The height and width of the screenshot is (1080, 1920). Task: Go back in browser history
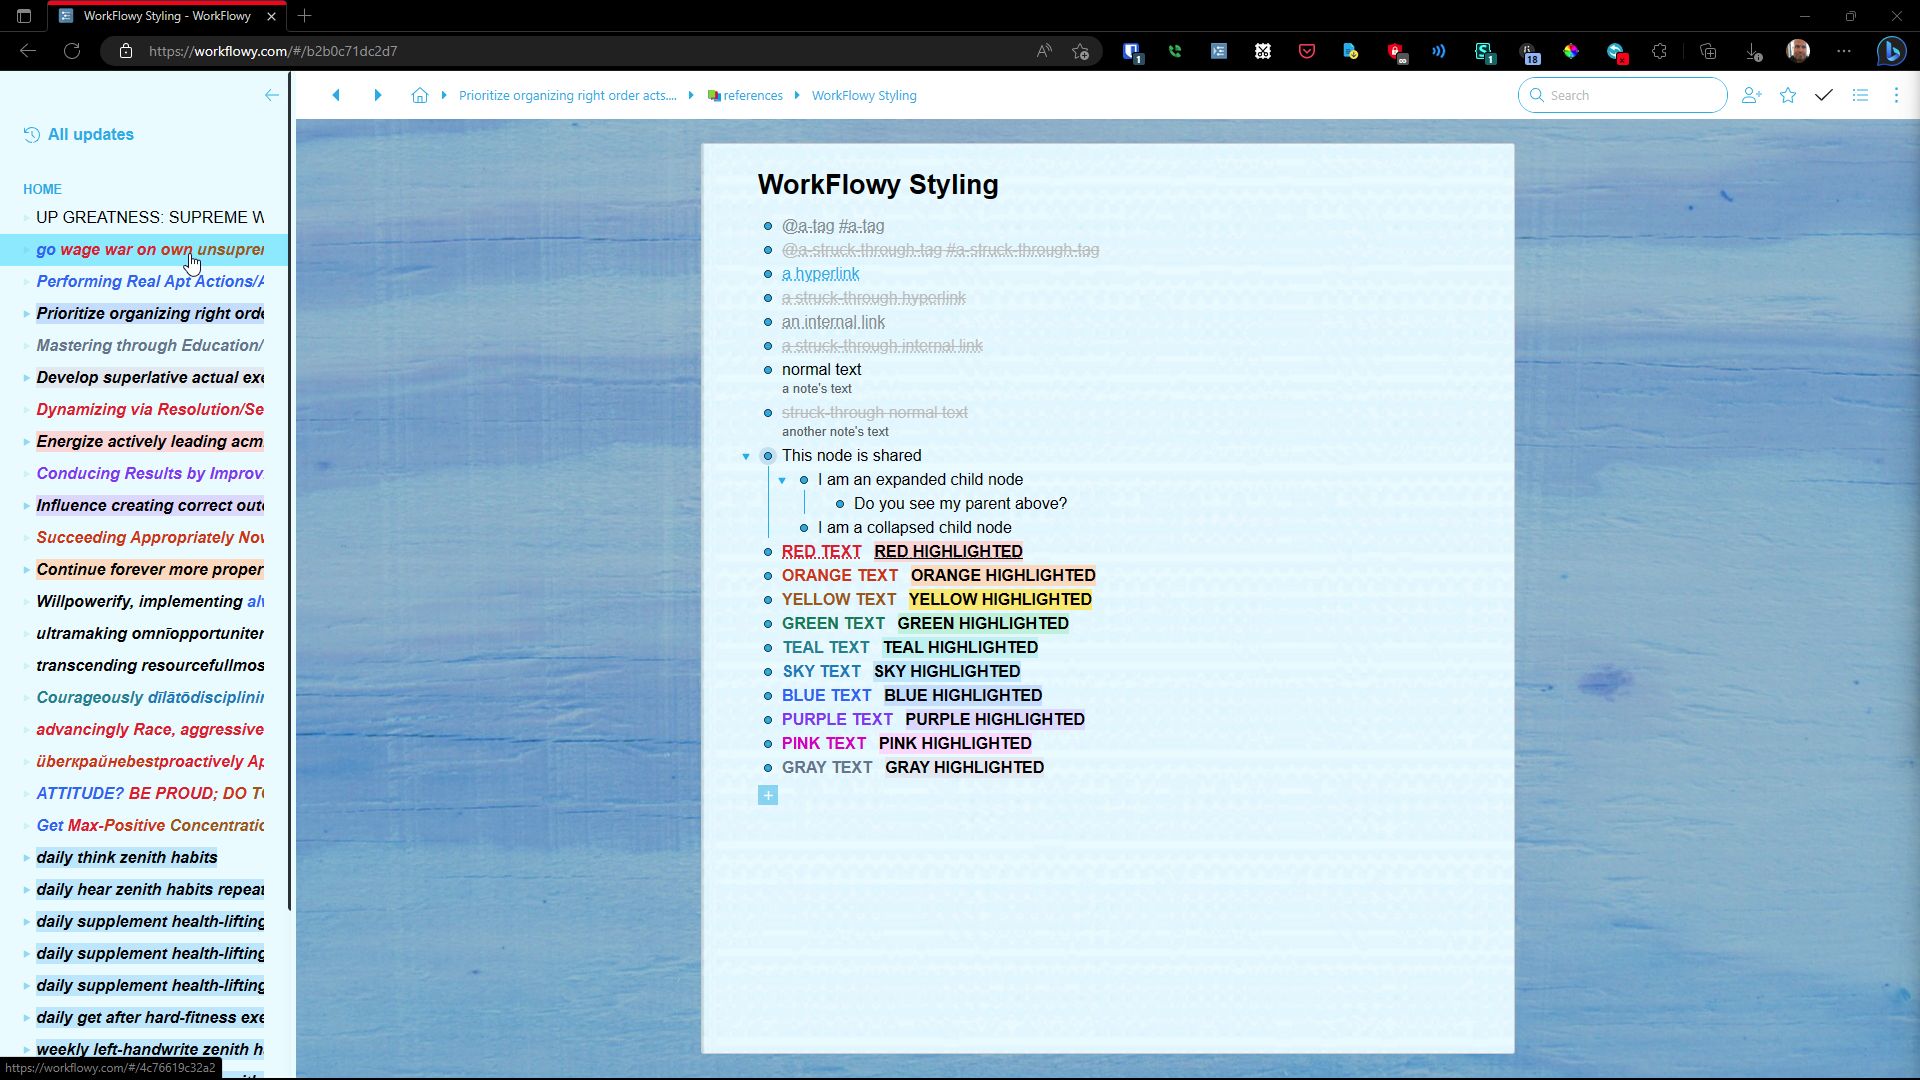(x=28, y=51)
